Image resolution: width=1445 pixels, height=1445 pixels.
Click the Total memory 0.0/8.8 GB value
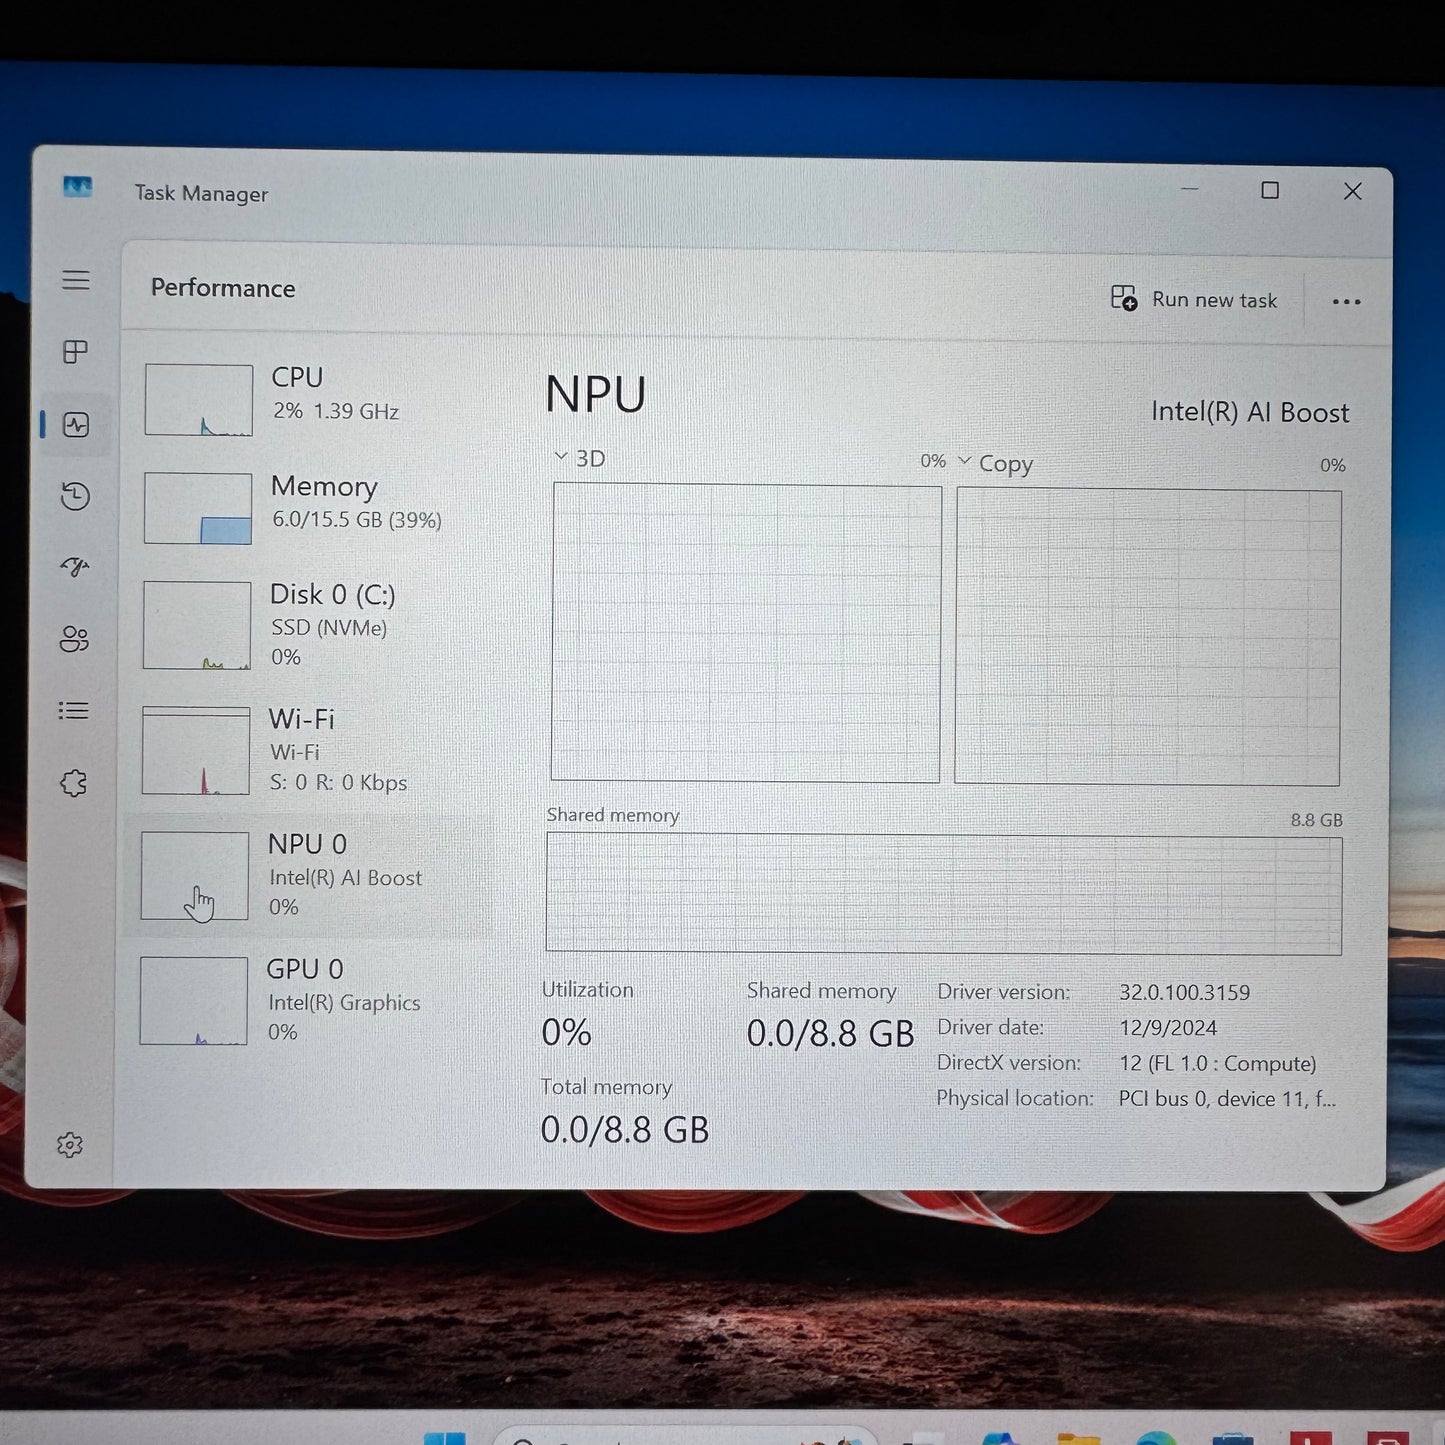click(x=624, y=1130)
